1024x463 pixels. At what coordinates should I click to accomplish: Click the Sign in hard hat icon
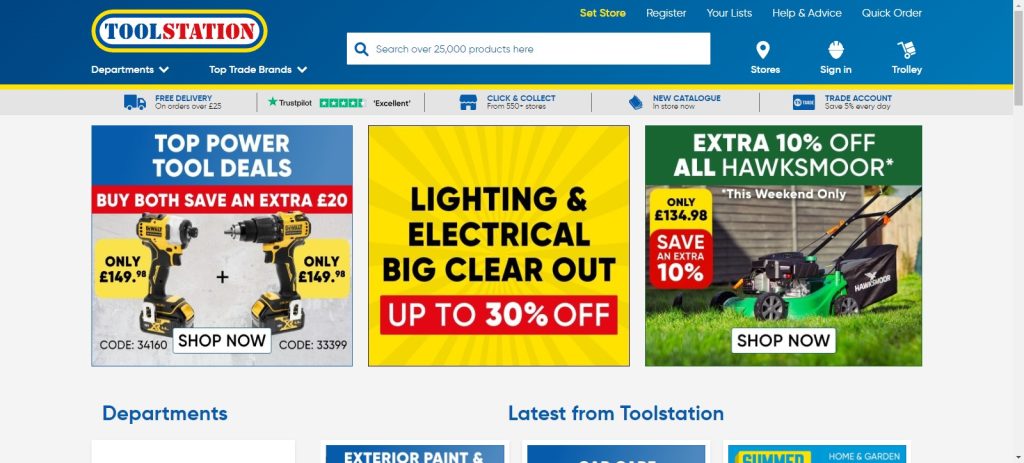(x=836, y=50)
